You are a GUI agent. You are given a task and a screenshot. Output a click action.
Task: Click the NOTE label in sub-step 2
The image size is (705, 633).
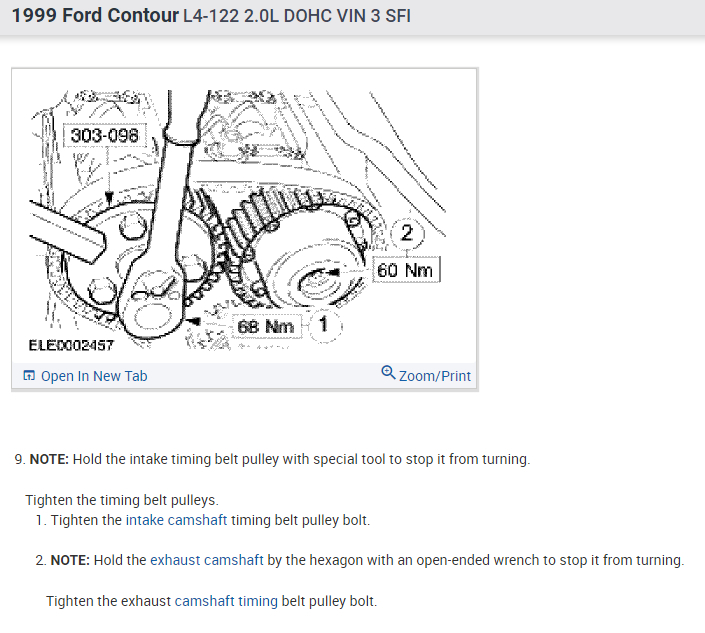pos(70,560)
